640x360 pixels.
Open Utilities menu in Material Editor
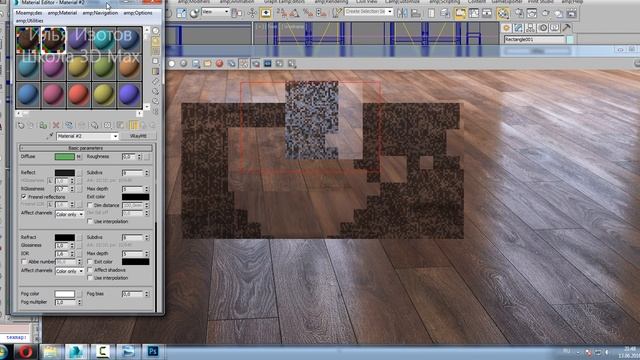[x=29, y=20]
